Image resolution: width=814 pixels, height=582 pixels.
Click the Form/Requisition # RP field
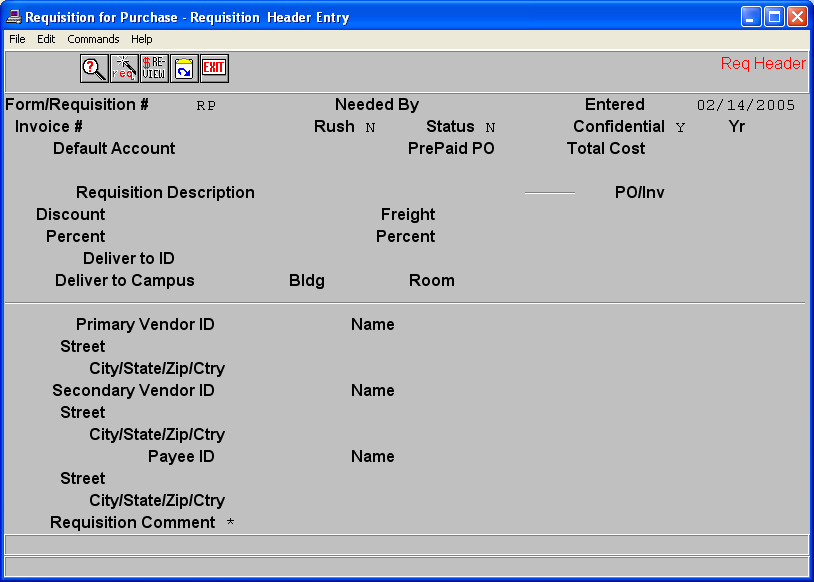click(205, 105)
